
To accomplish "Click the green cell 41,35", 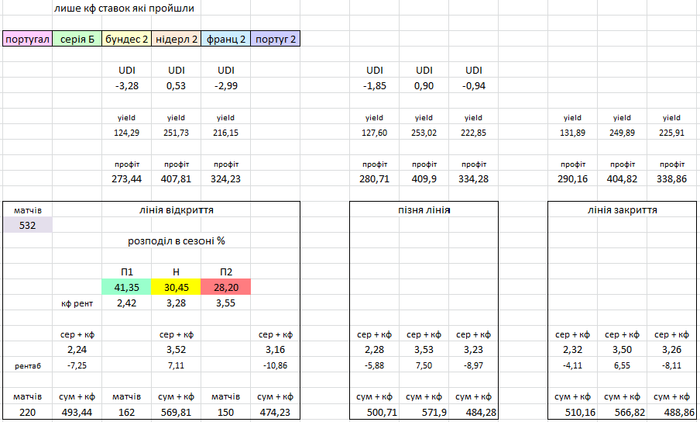I will pyautogui.click(x=127, y=287).
